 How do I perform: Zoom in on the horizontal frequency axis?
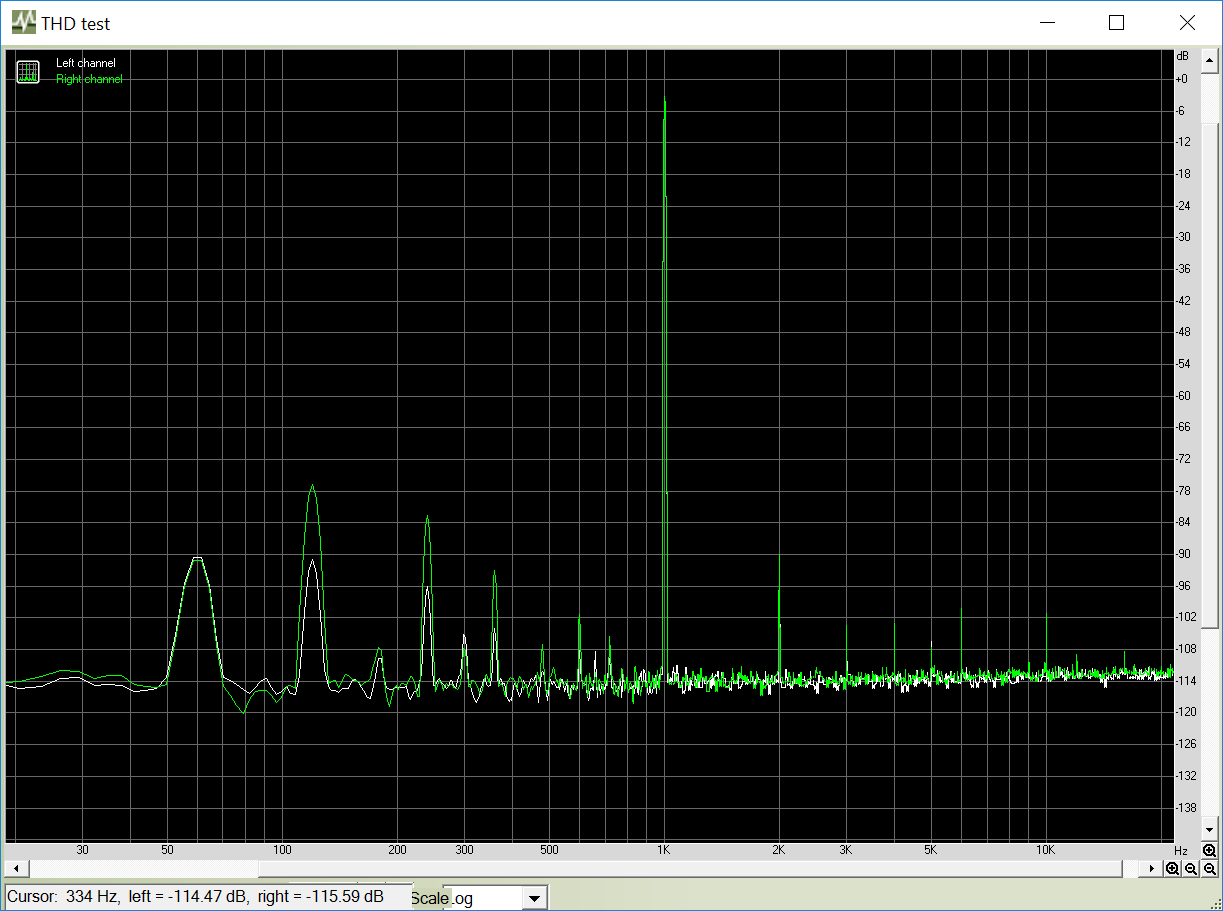1172,868
